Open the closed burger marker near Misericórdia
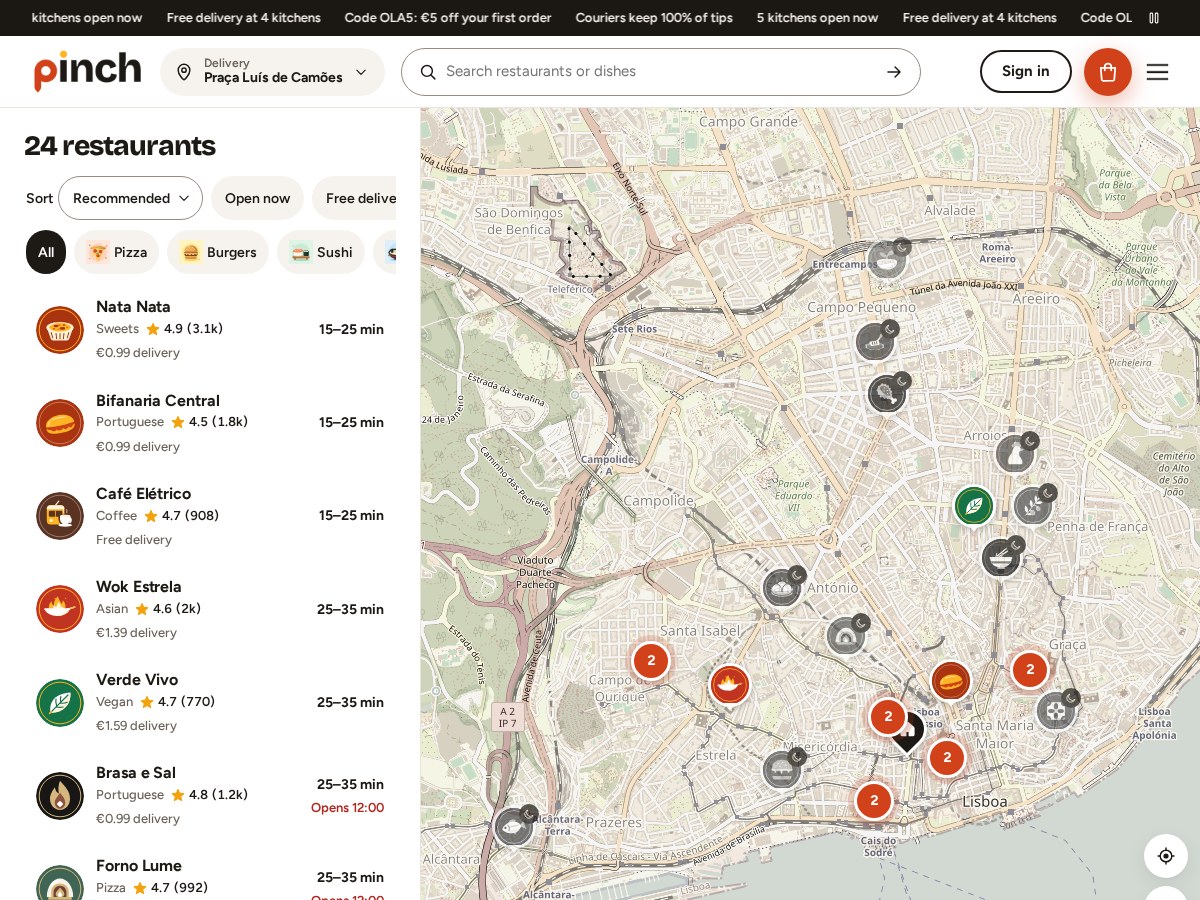 pos(782,769)
